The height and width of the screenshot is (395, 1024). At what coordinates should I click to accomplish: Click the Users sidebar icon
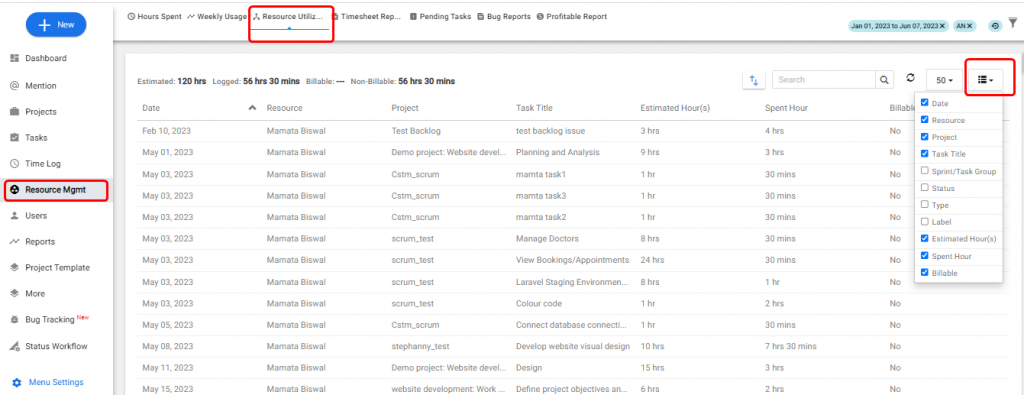pyautogui.click(x=14, y=215)
